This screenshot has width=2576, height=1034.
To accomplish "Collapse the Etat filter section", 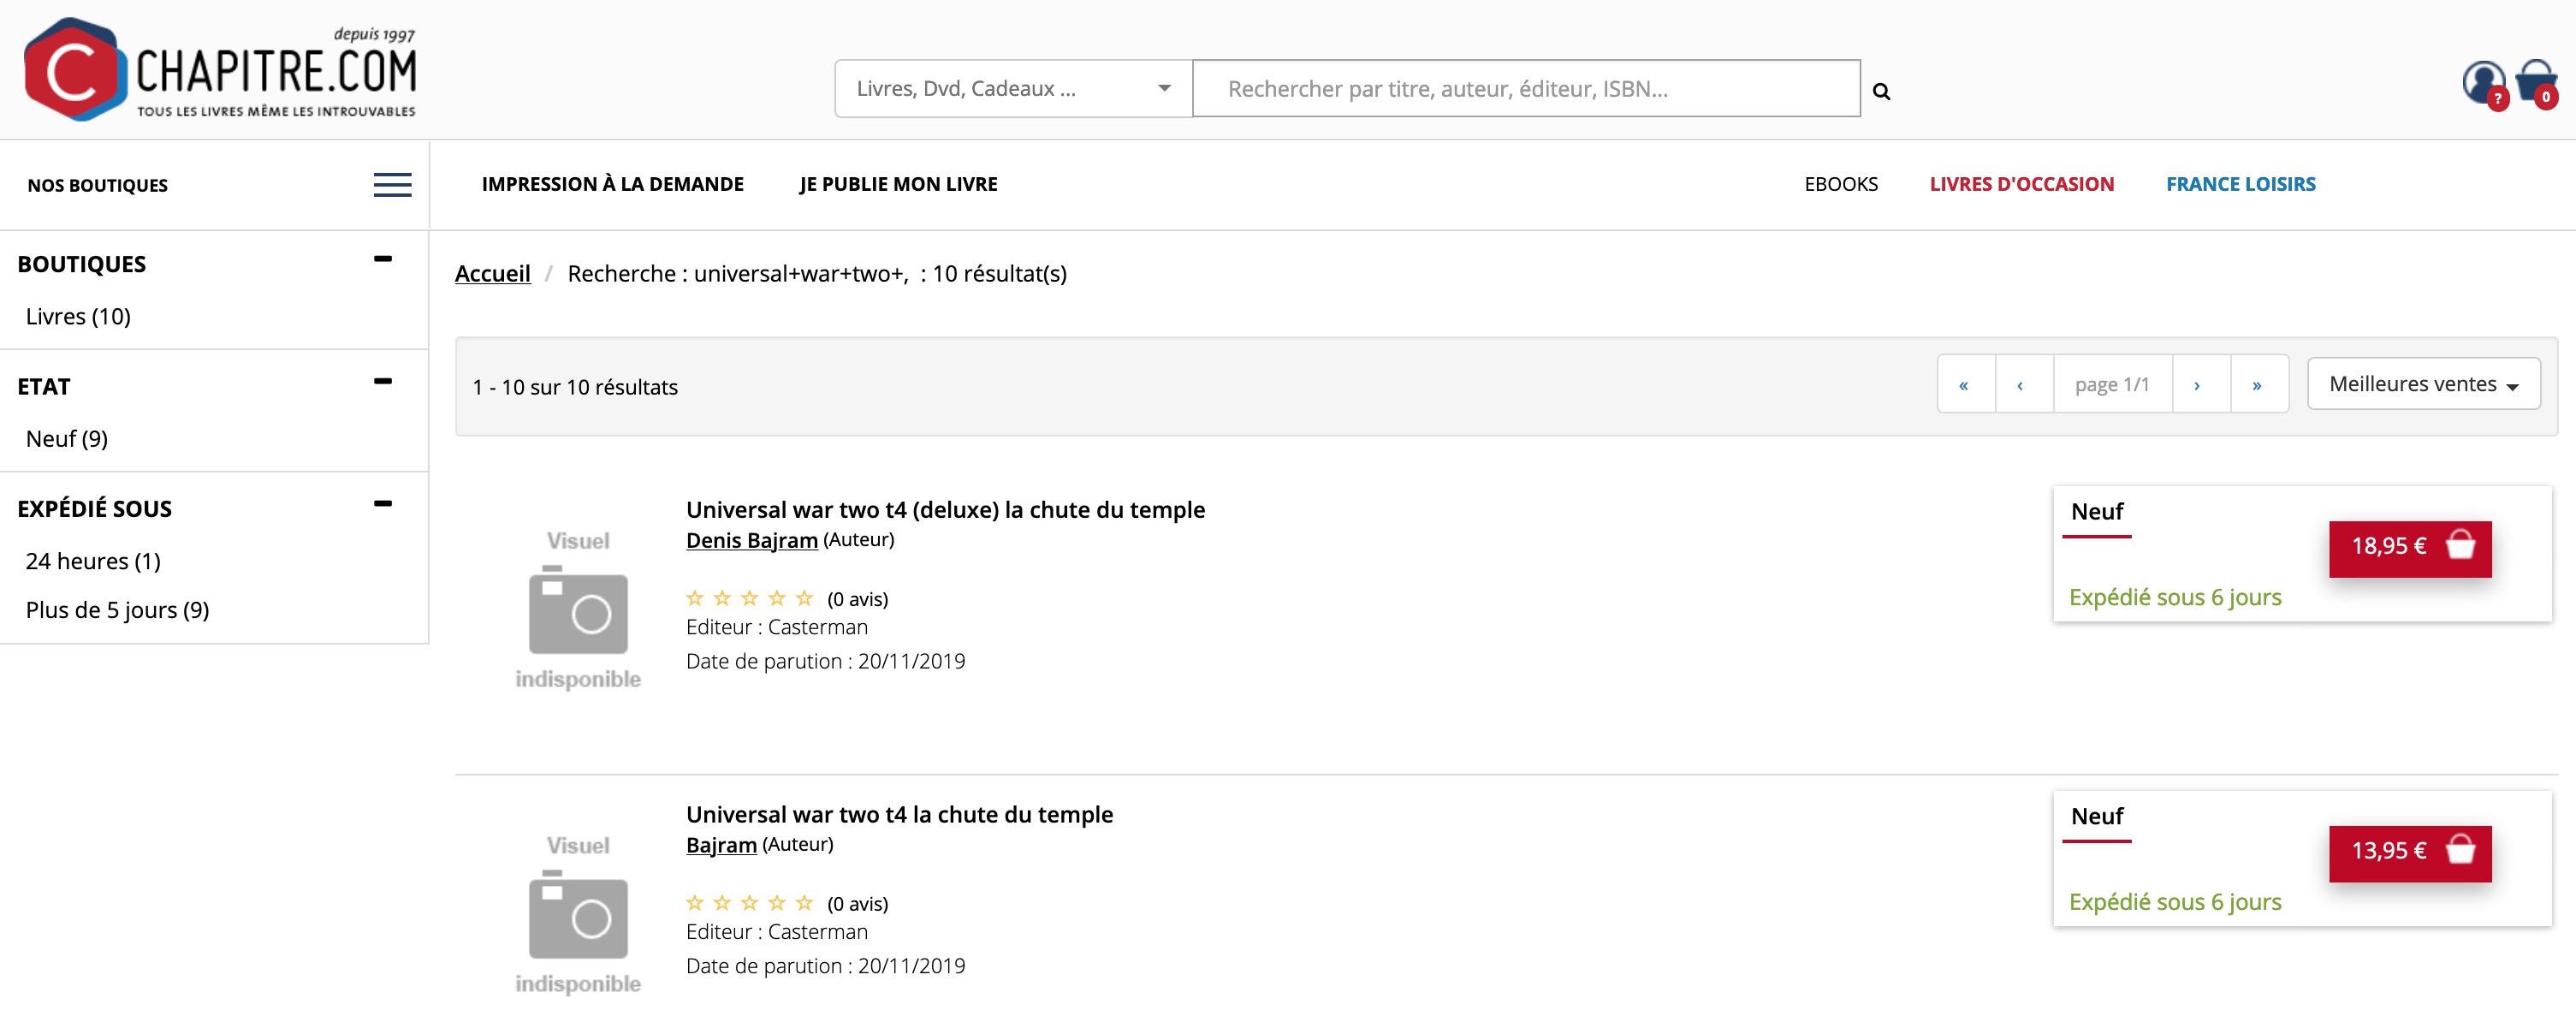I will point(382,382).
